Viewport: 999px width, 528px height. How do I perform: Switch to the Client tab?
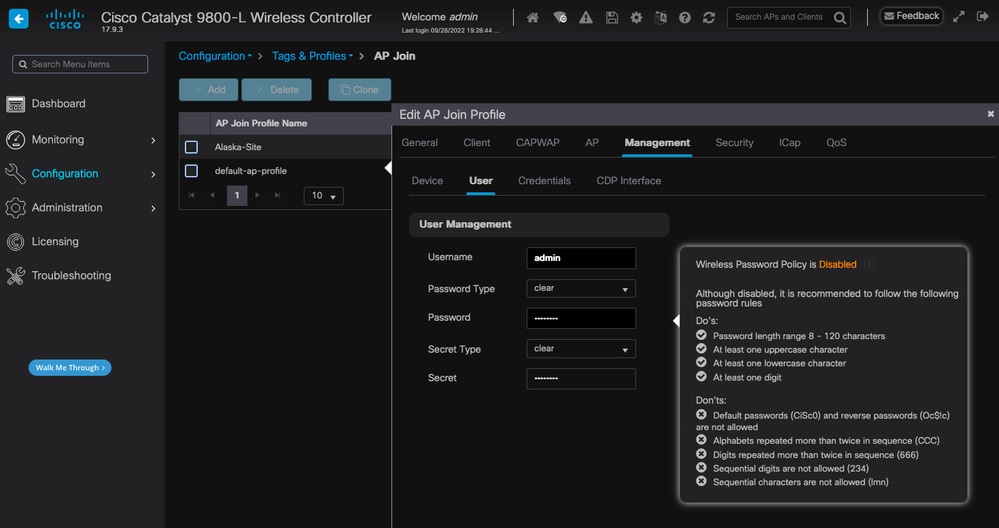477,143
